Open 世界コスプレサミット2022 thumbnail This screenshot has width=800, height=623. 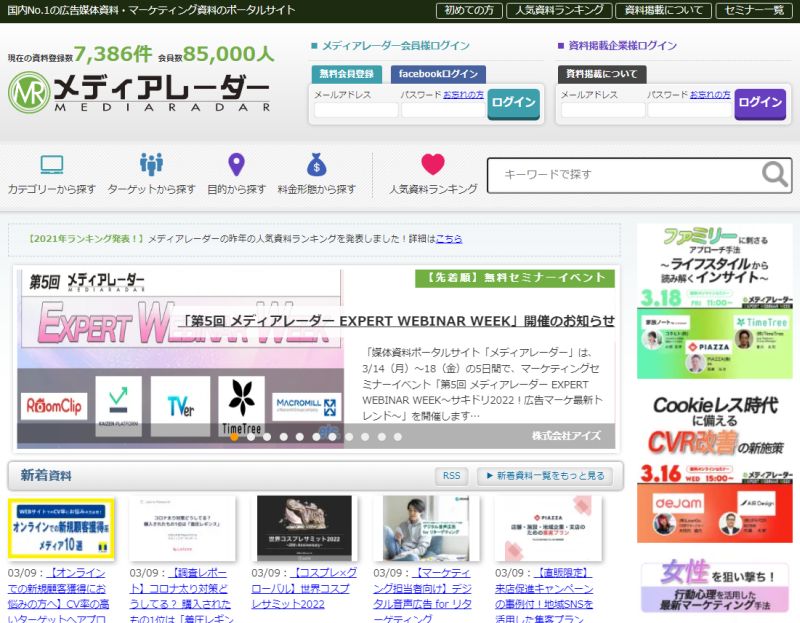pyautogui.click(x=305, y=529)
